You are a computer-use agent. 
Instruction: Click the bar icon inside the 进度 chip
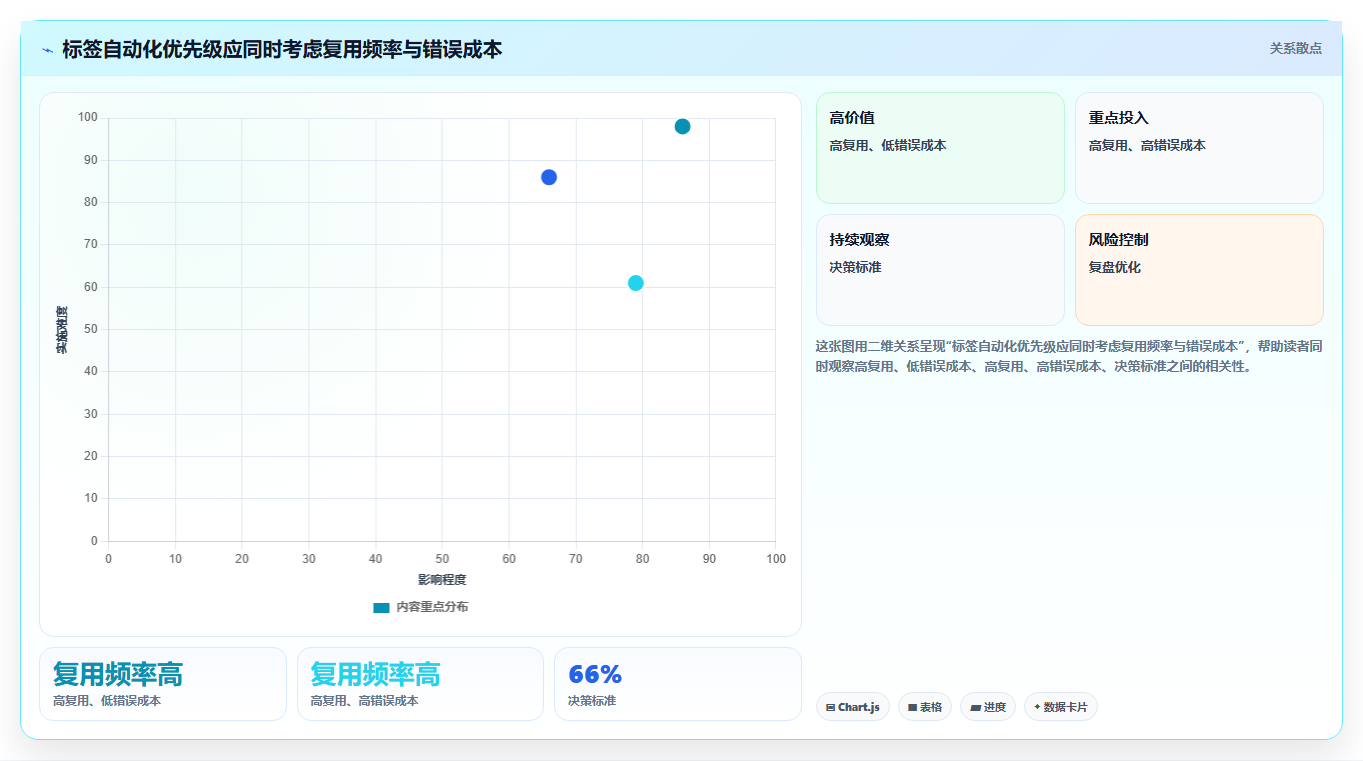click(975, 707)
